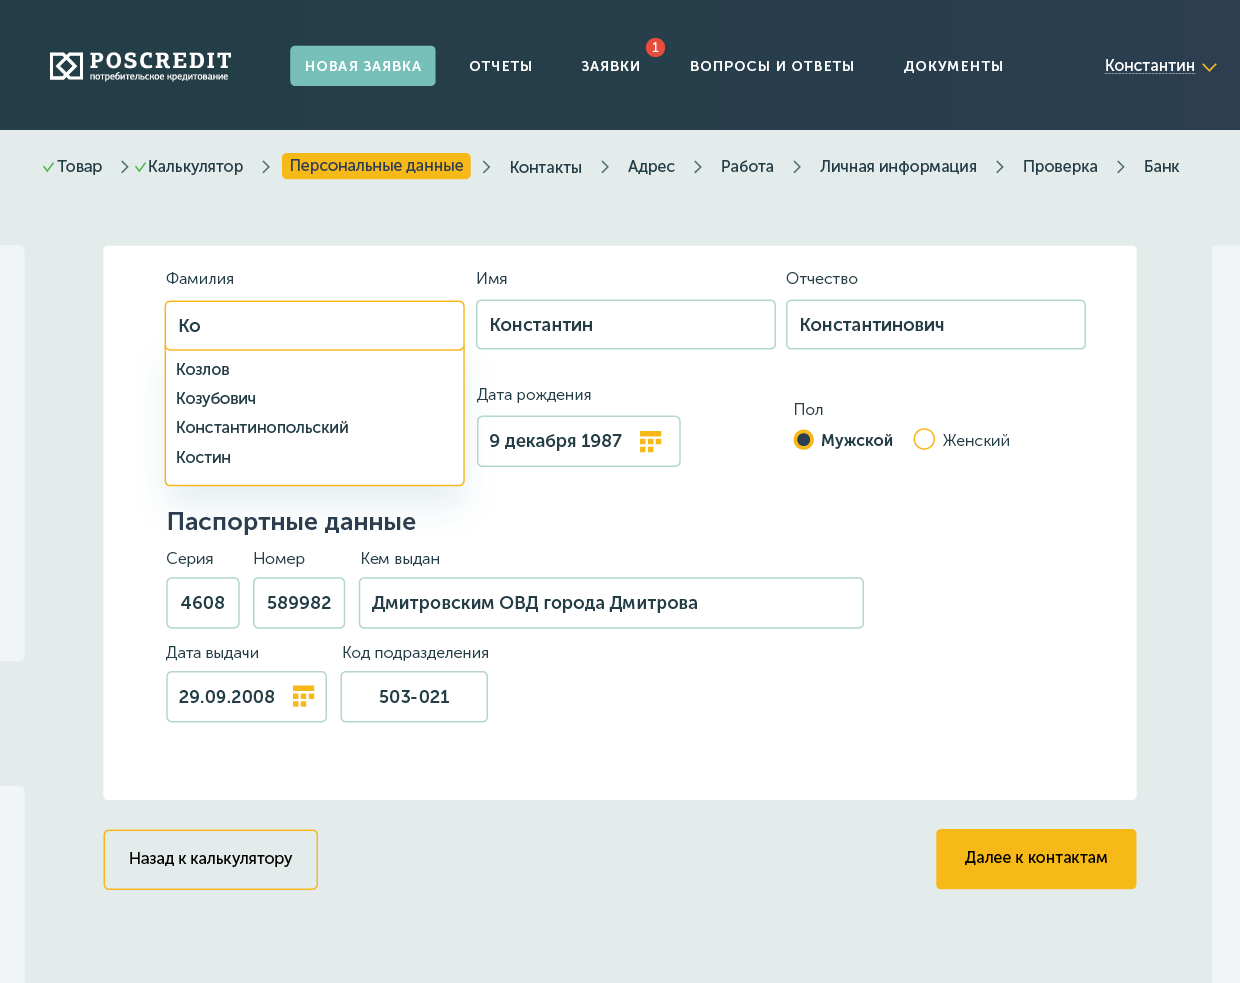Screen dimensions: 1240x983
Task: Select the Мужской gender radio button
Action: tap(803, 440)
